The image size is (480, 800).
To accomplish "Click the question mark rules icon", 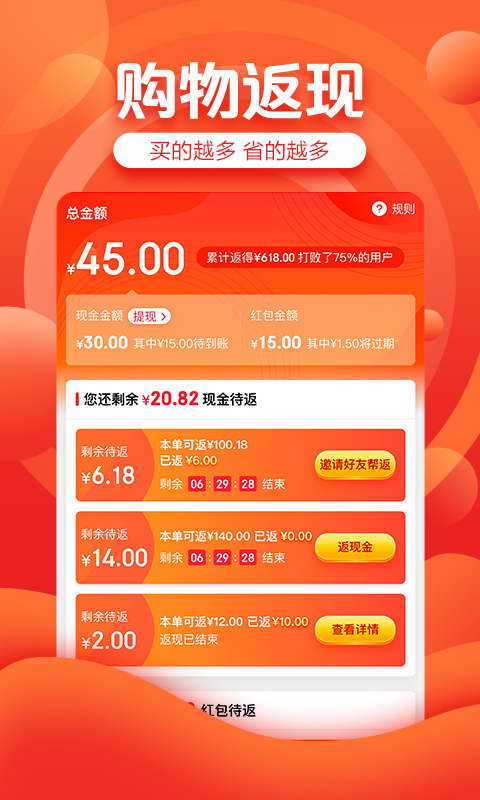I will click(379, 209).
